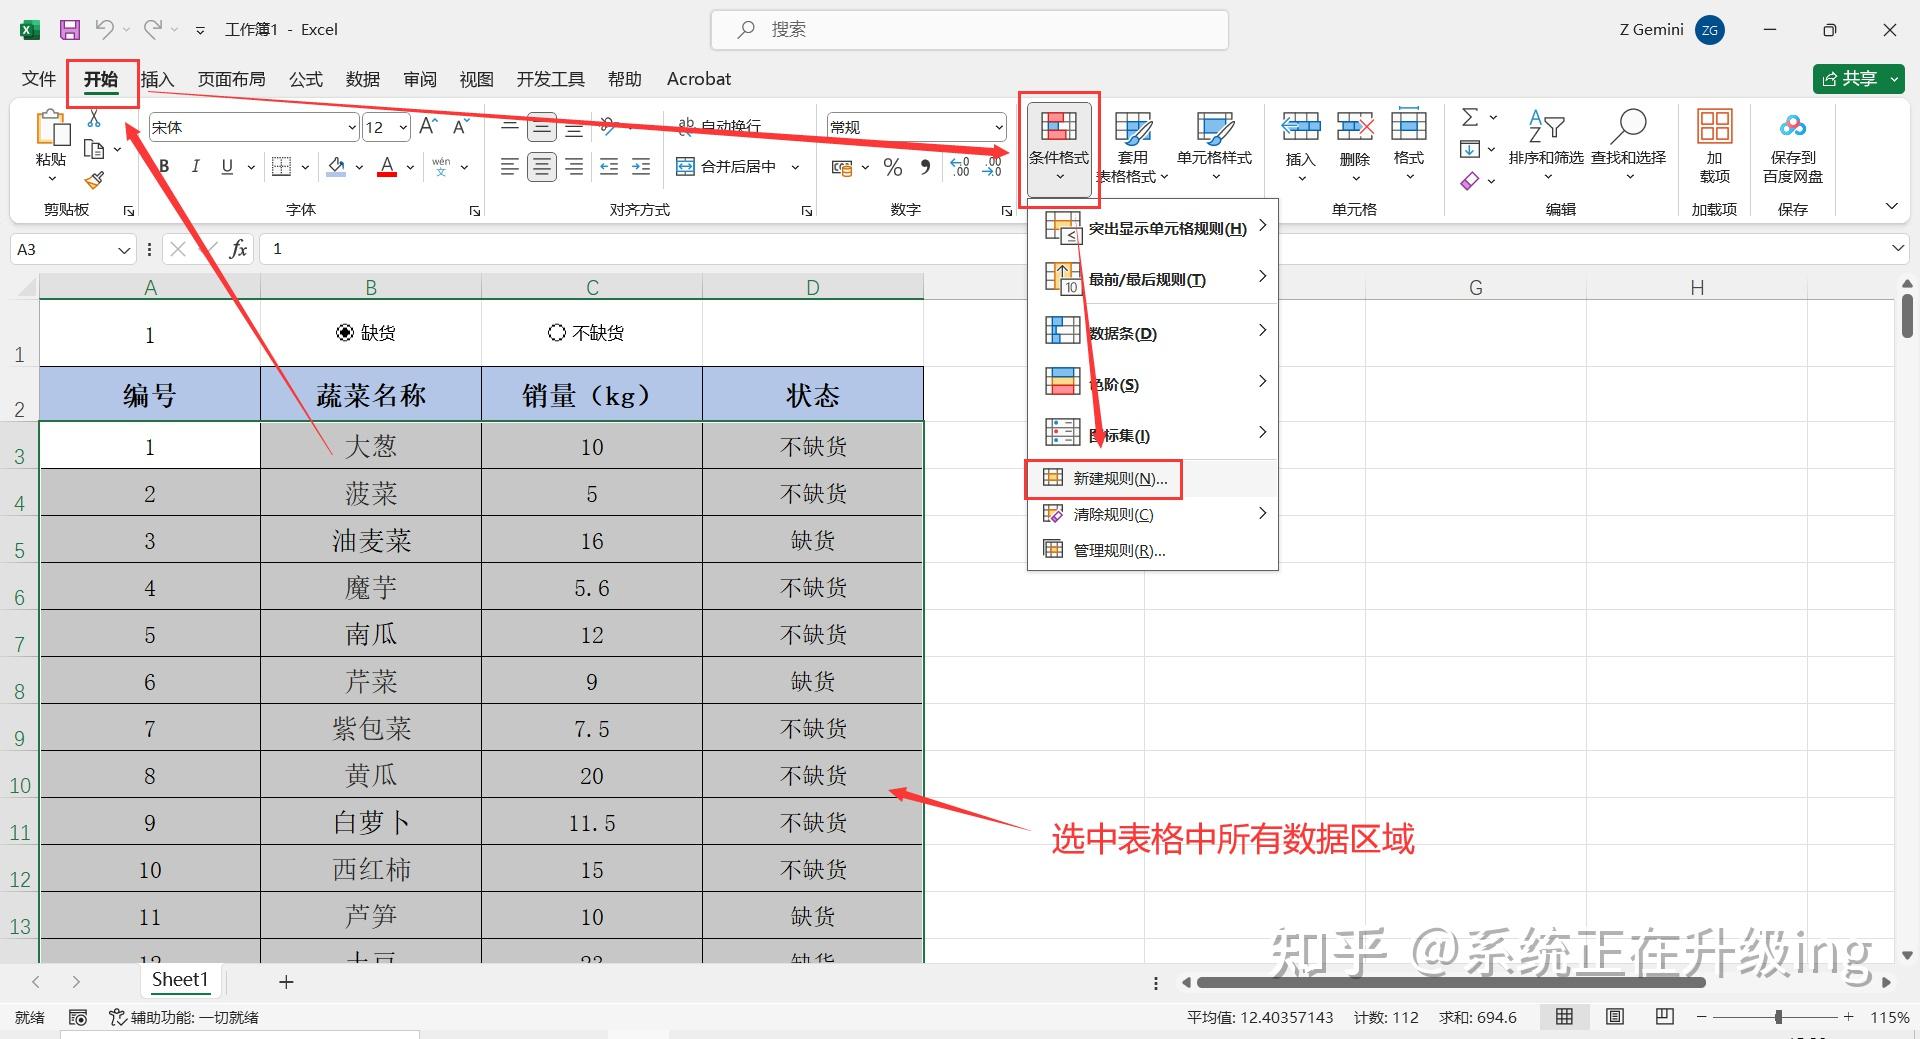Select the 缺货 radio button

[x=345, y=332]
